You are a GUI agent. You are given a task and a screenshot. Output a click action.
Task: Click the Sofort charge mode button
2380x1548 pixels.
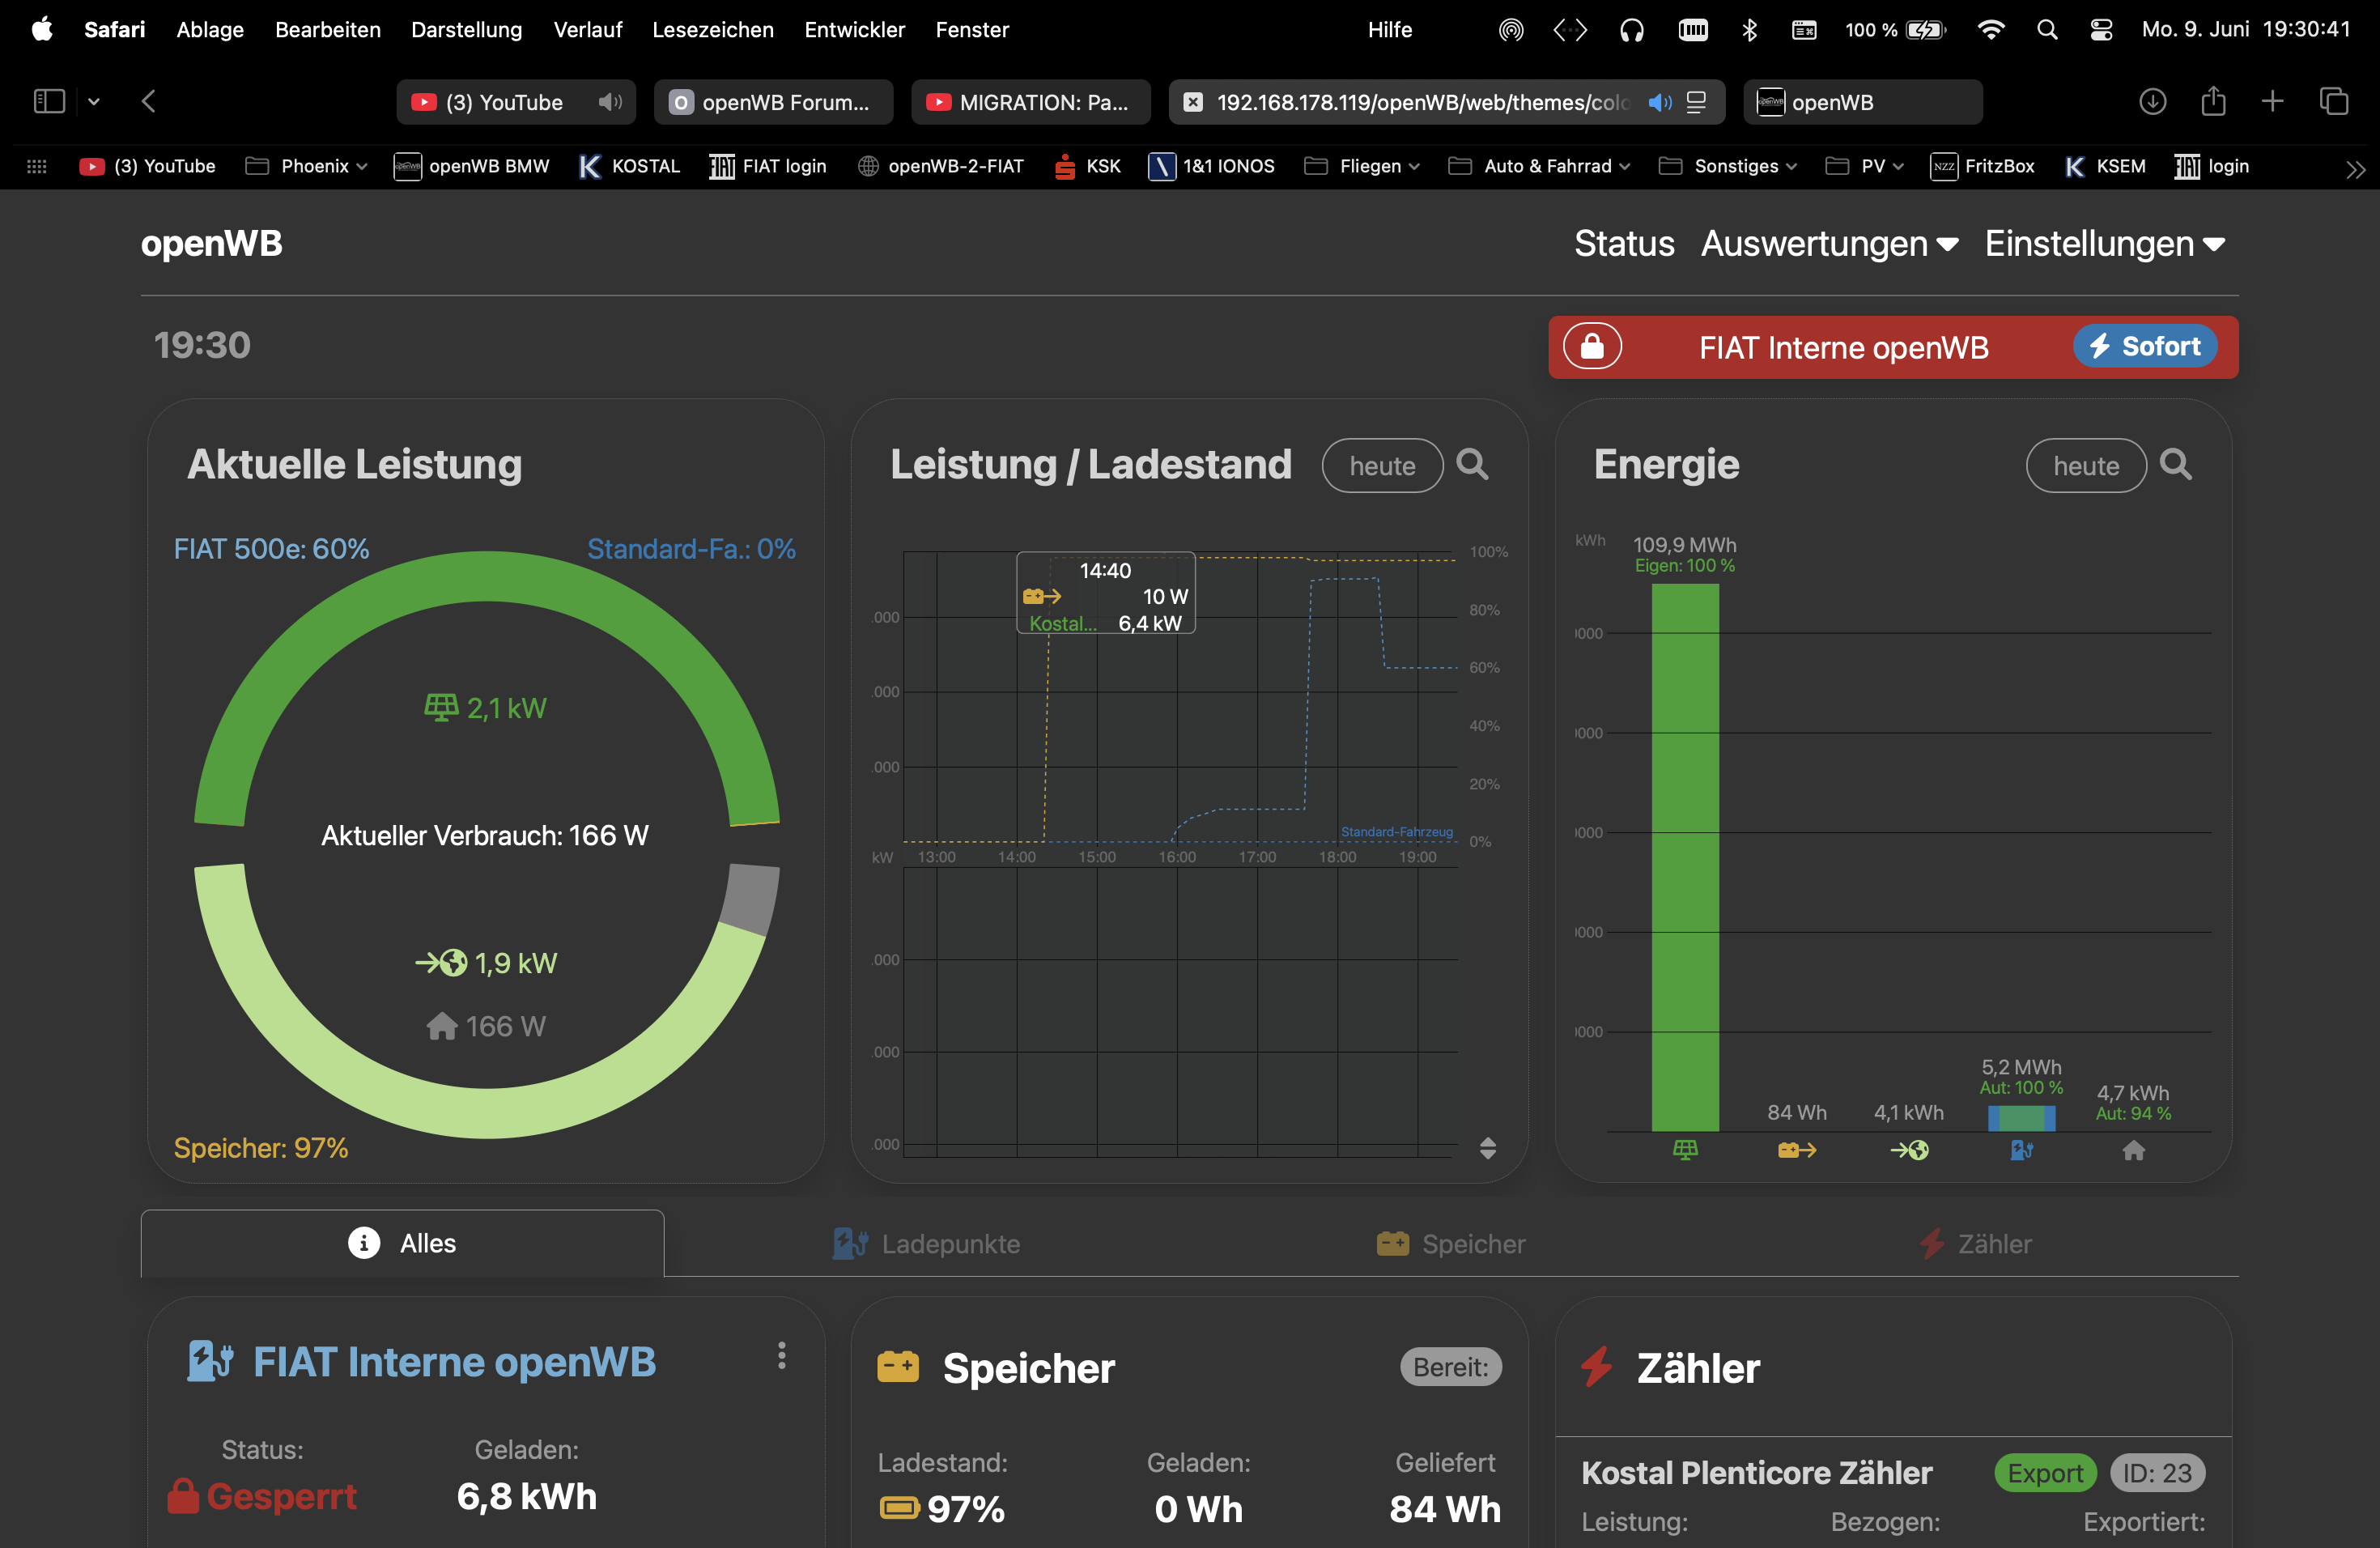click(x=2144, y=346)
